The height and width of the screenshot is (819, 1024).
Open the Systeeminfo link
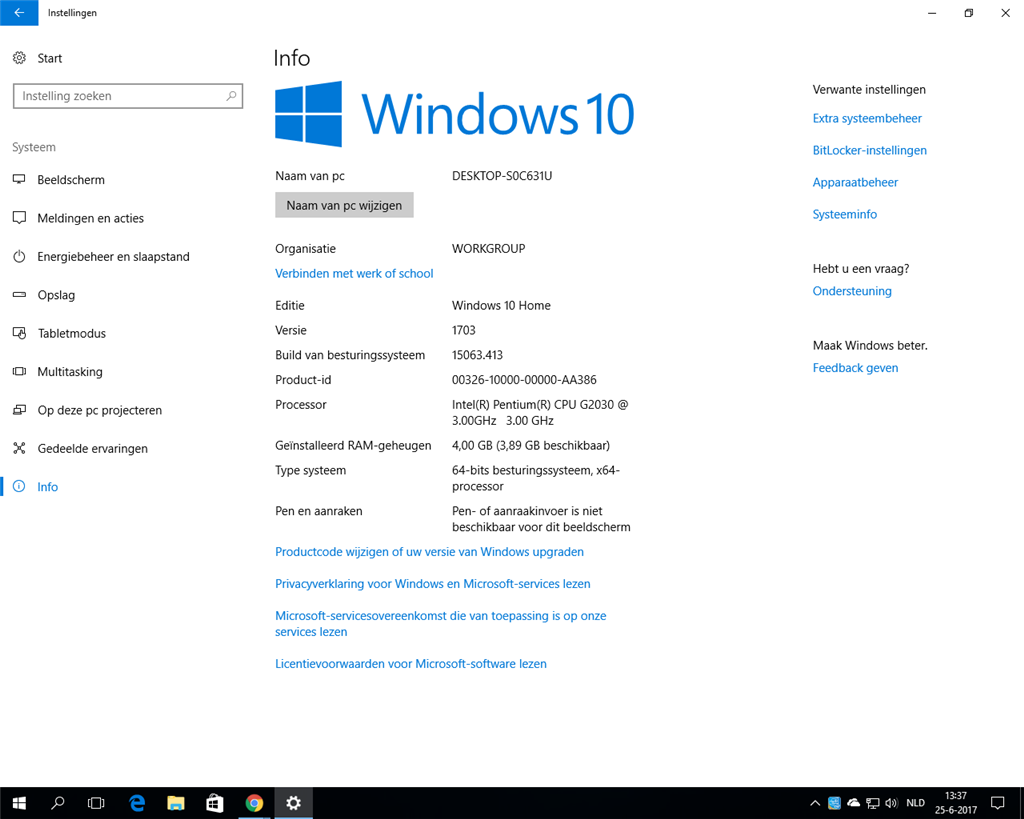pos(844,214)
